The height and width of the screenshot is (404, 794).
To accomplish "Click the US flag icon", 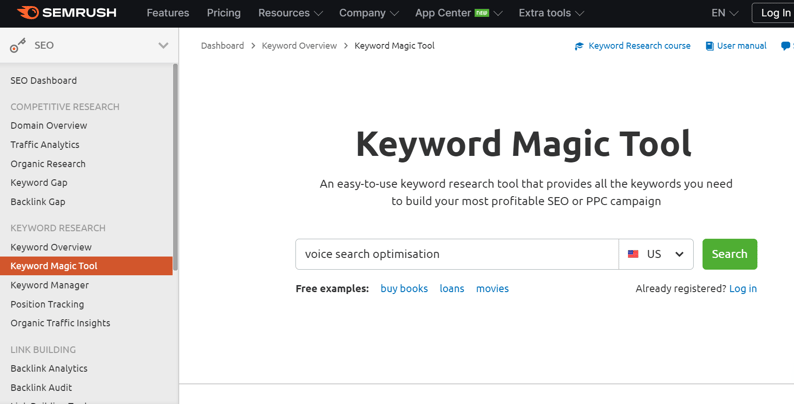I will pyautogui.click(x=633, y=254).
